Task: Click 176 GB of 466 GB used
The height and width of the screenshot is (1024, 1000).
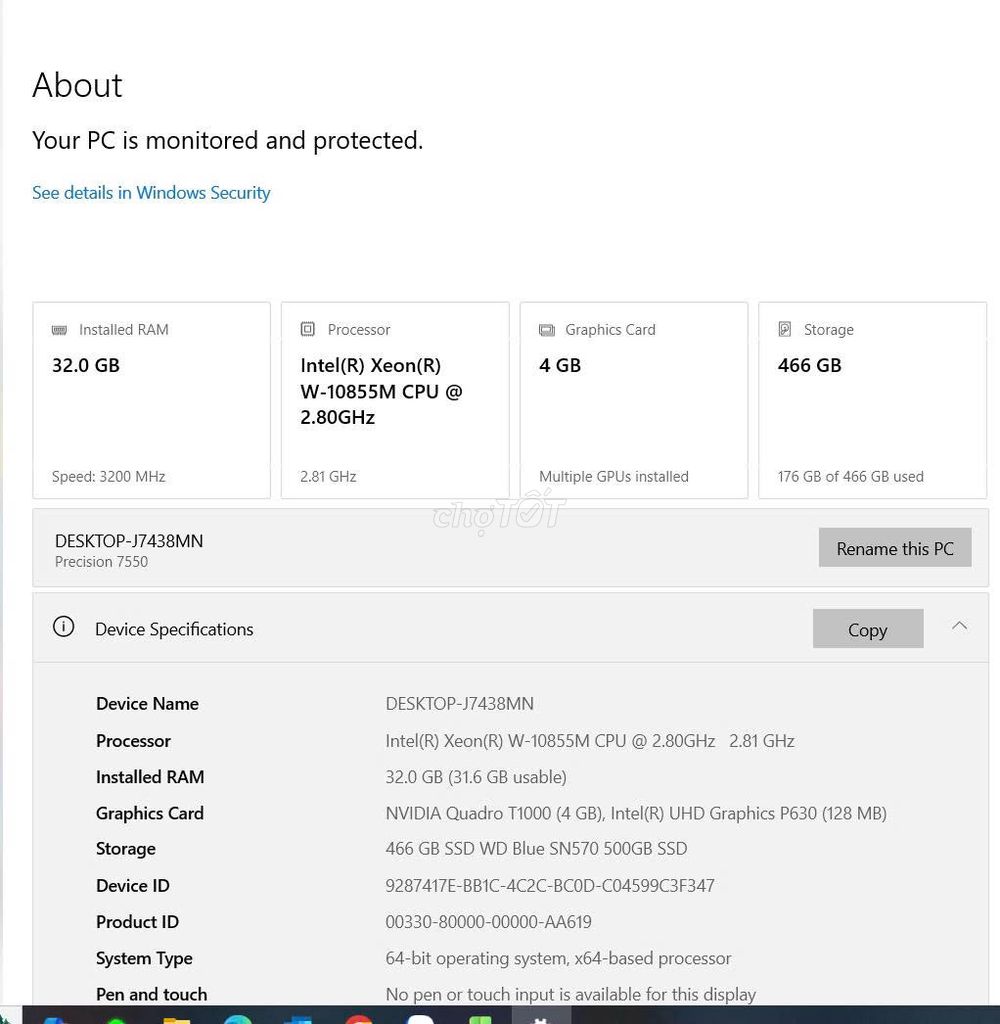Action: coord(850,477)
